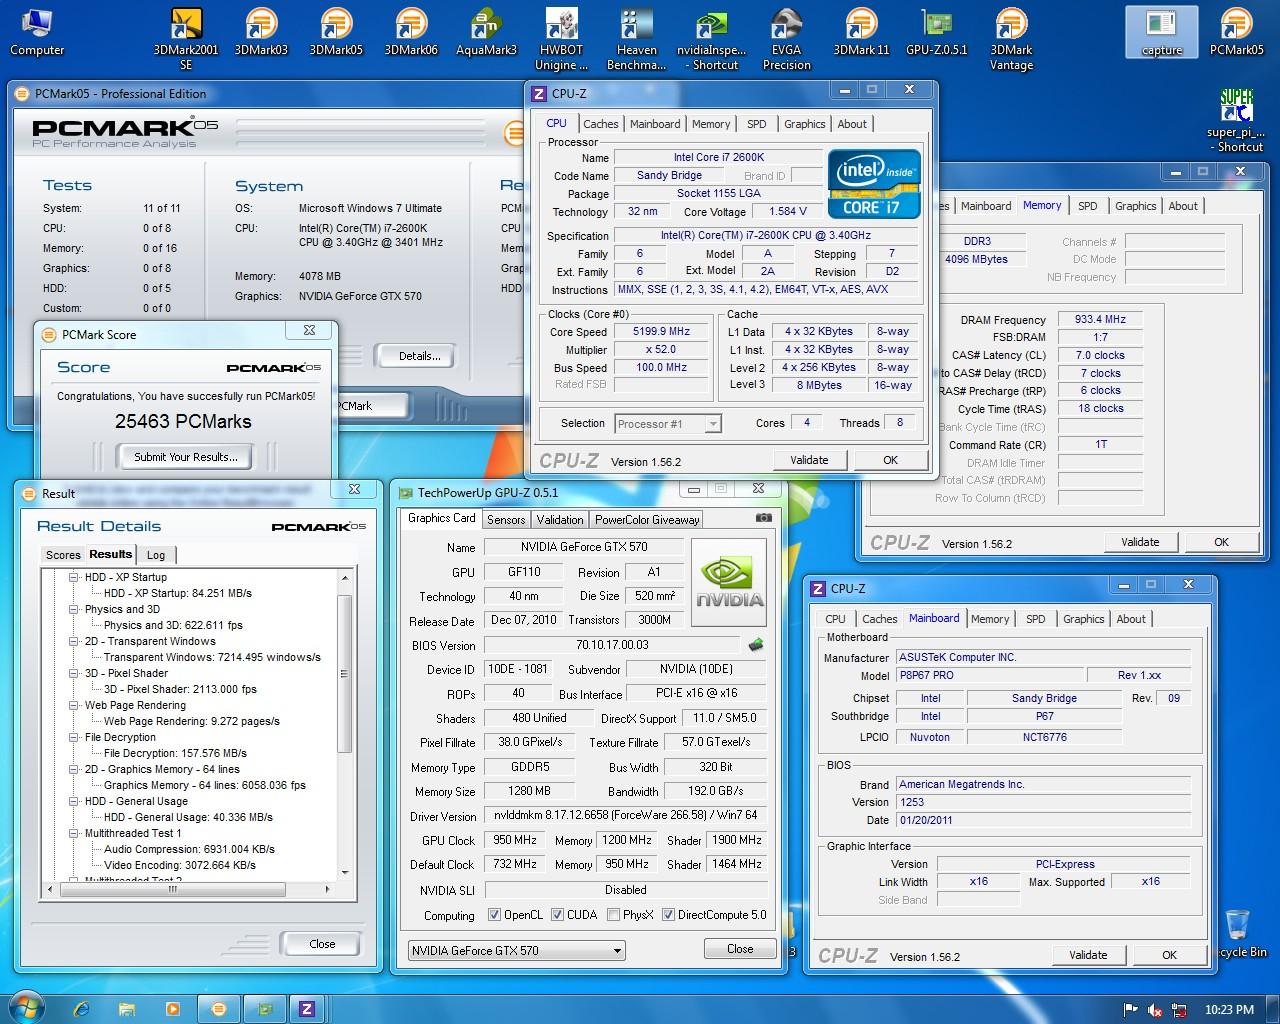1280x1024 pixels.
Task: Open the Windows Start menu
Action: [26, 1008]
